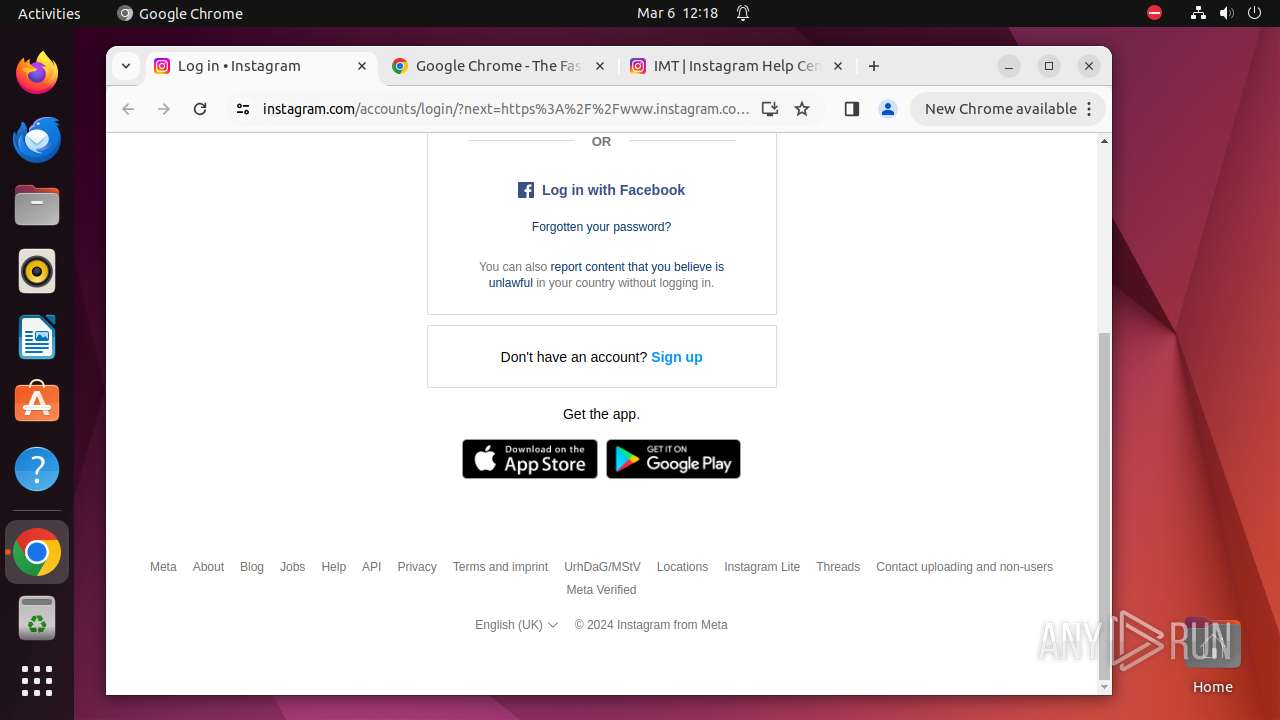Close the Log in • Instagram tab

click(362, 66)
